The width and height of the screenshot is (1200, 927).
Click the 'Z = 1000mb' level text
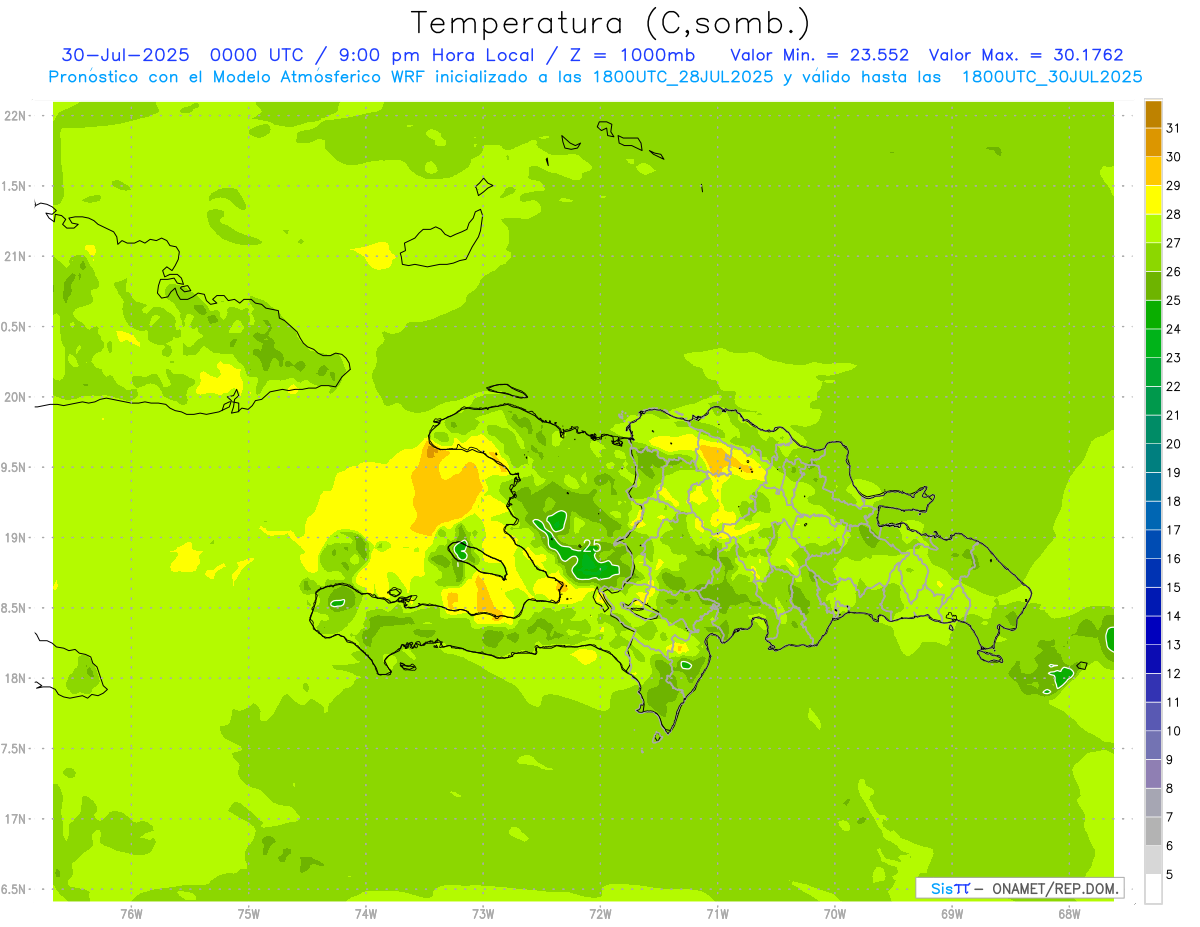click(x=631, y=55)
